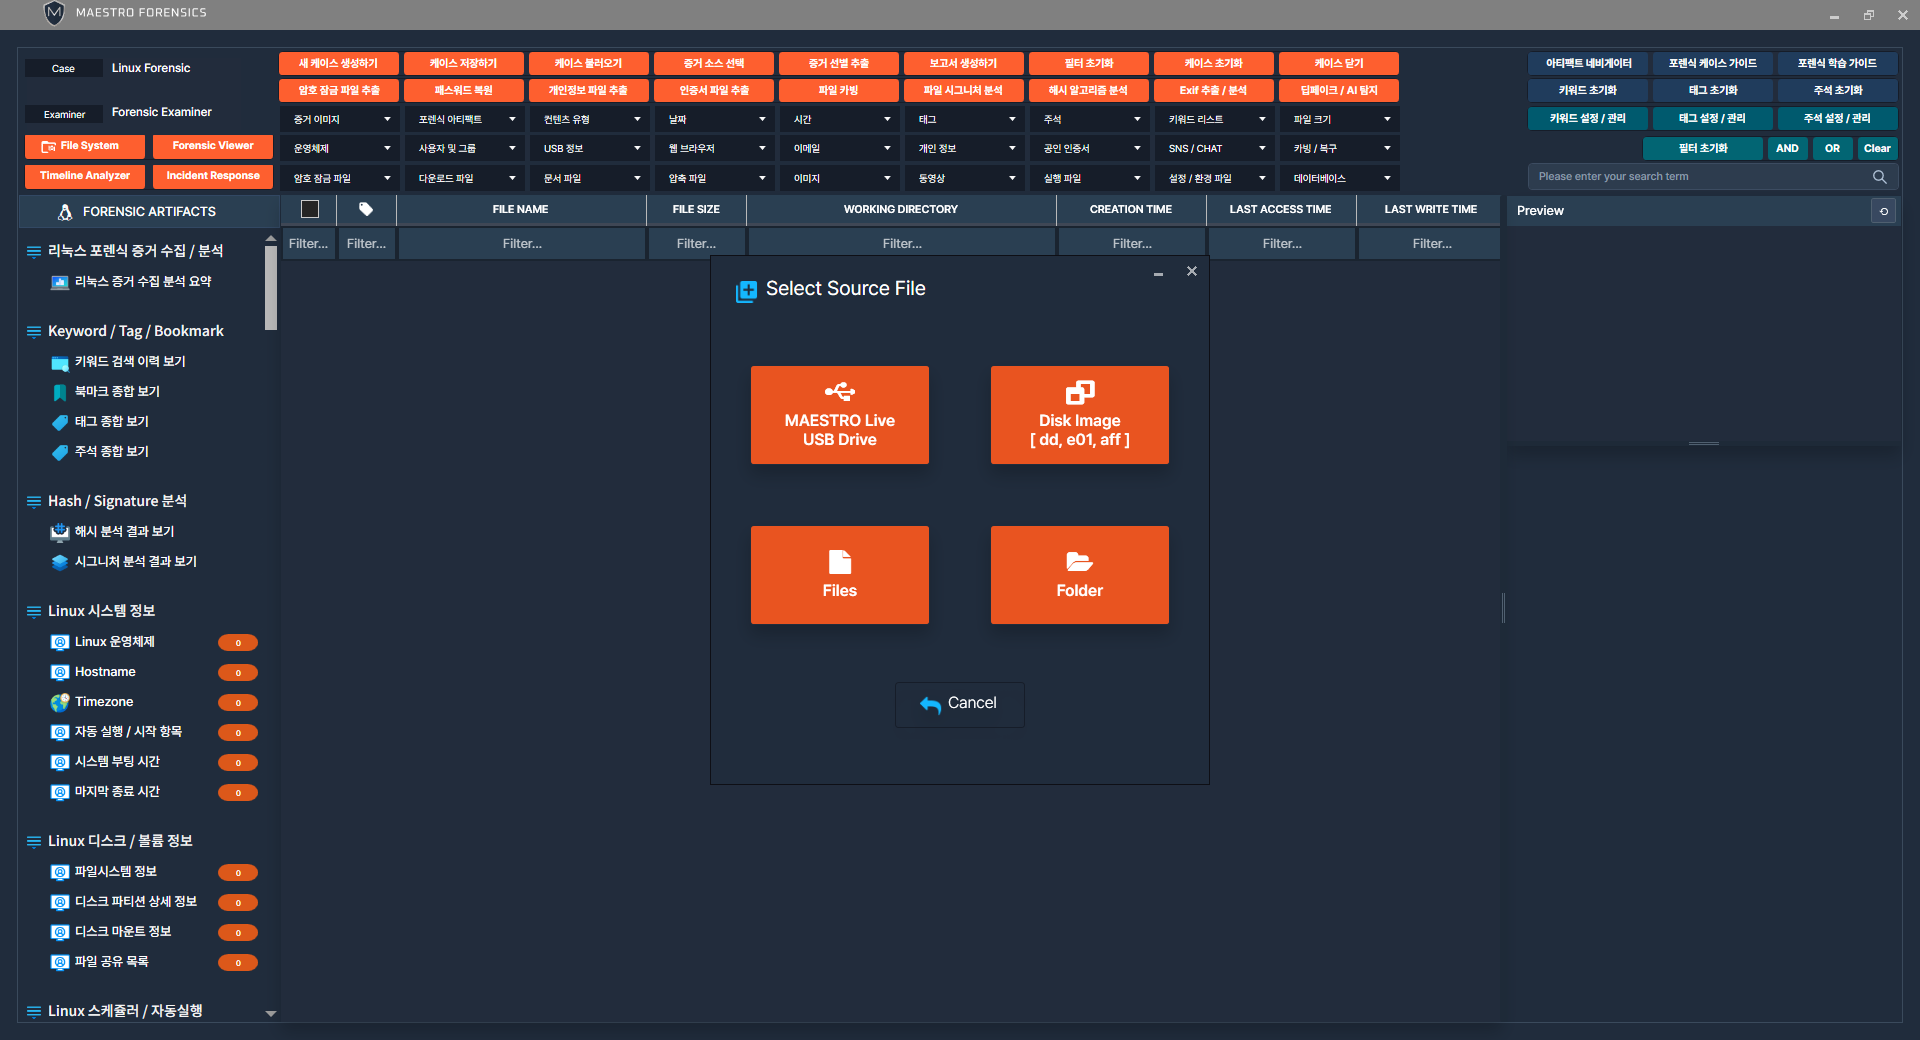Expand the SNS / CHAT dropdown
The width and height of the screenshot is (1920, 1040).
(1215, 148)
